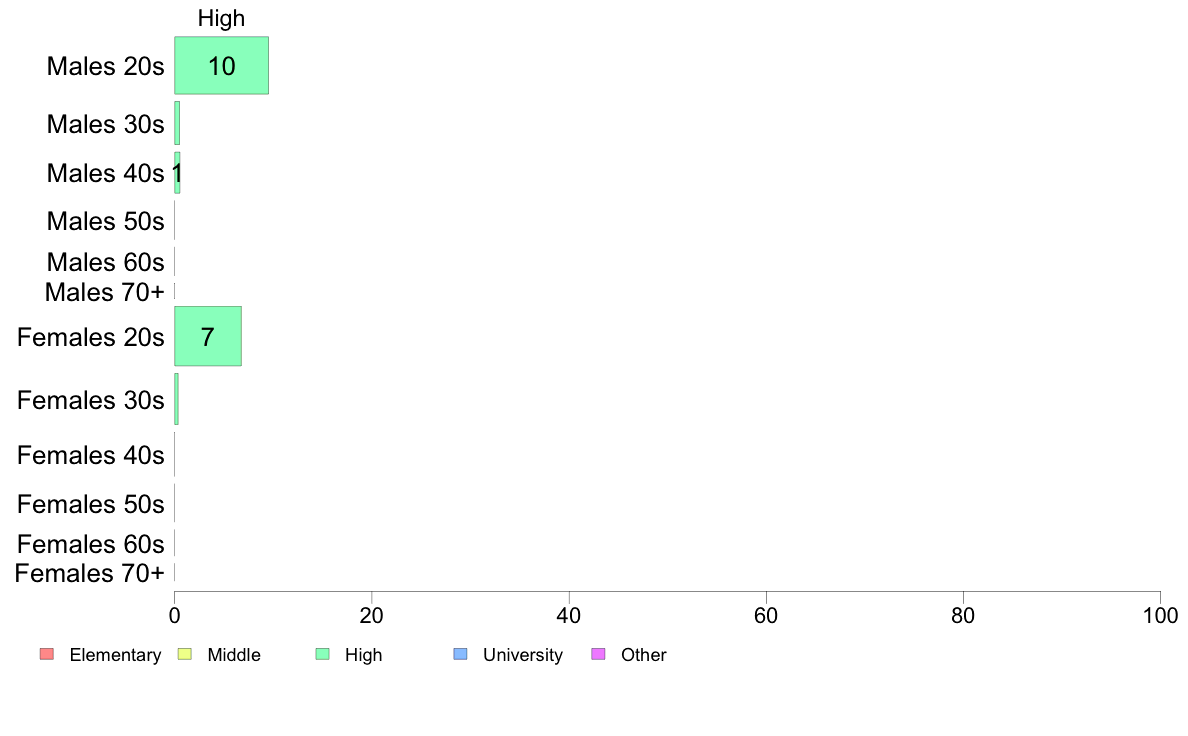
Task: Click the Males 40s bar labeled 1
Action: point(177,173)
